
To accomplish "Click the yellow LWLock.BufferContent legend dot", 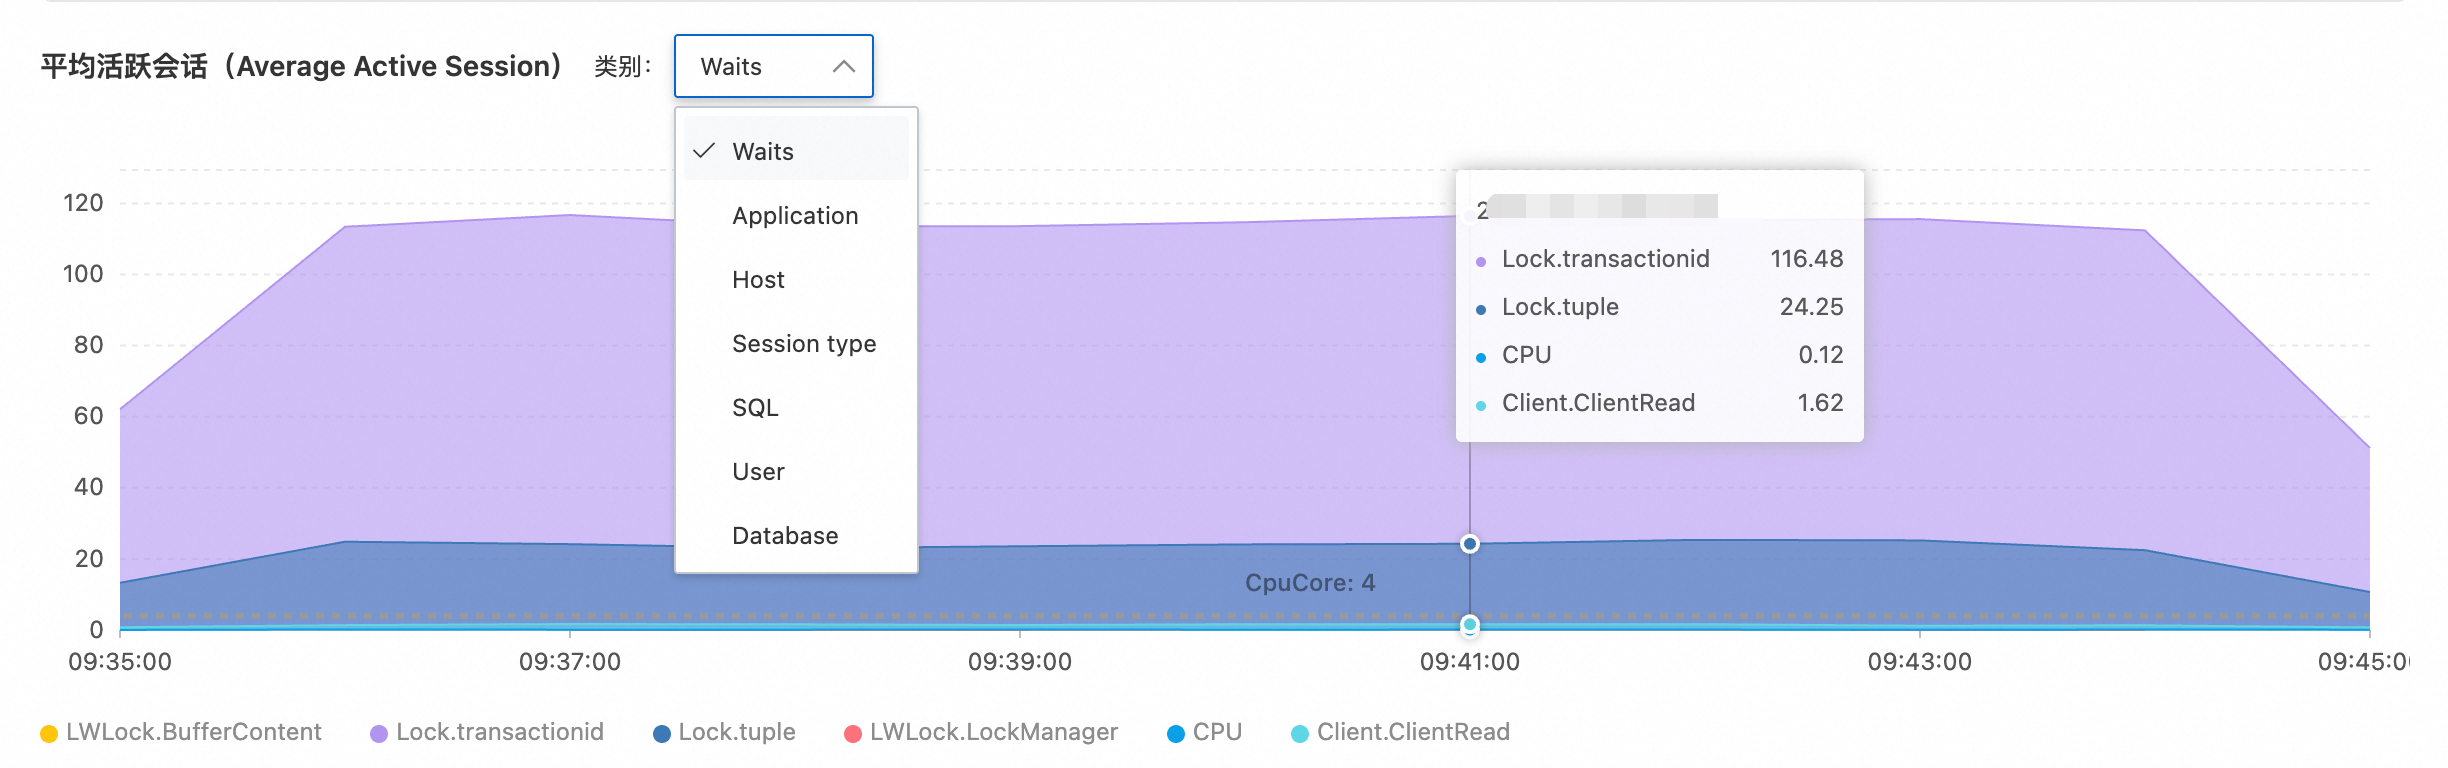I will 48,734.
